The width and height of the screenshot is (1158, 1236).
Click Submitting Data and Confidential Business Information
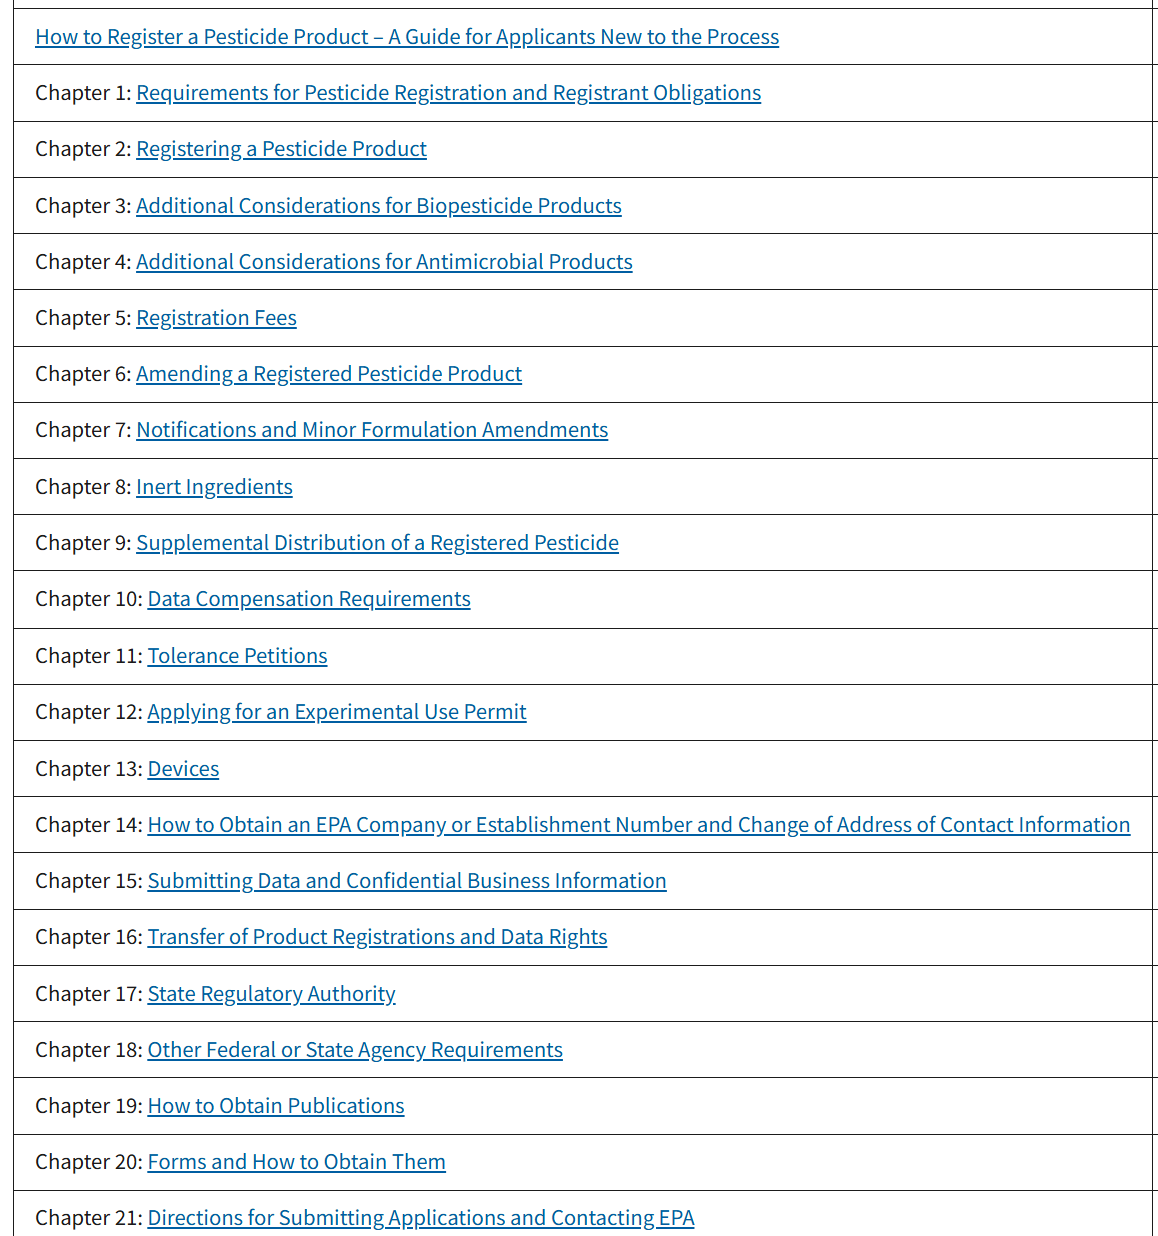pyautogui.click(x=406, y=881)
